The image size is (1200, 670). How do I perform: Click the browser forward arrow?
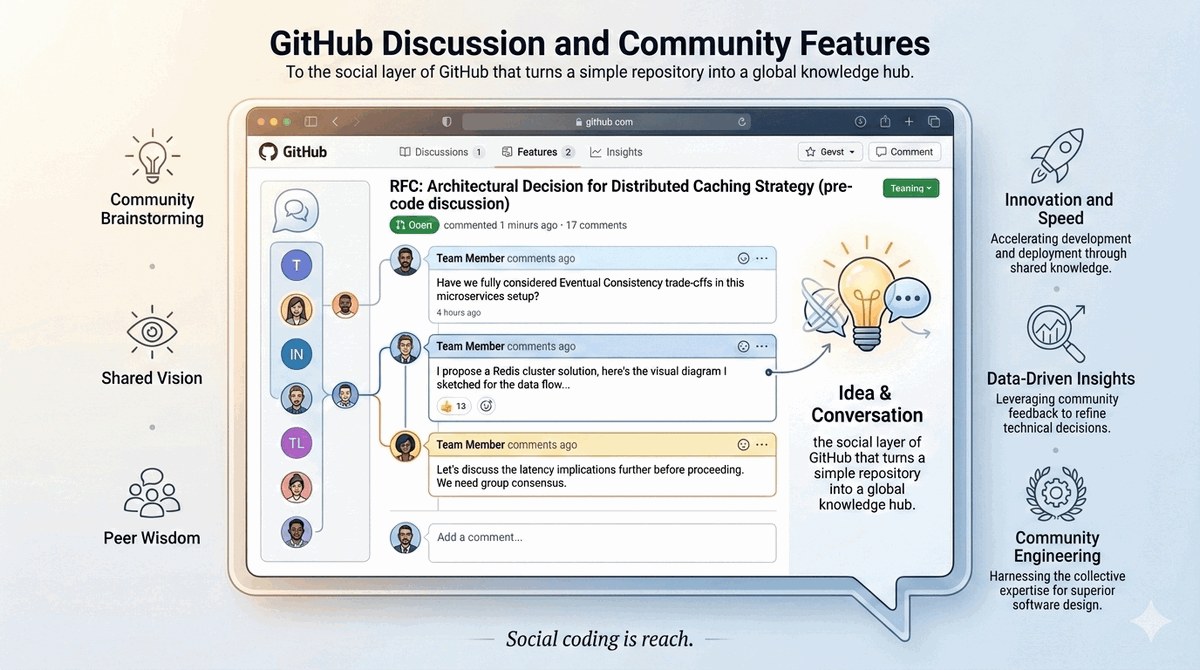[359, 122]
